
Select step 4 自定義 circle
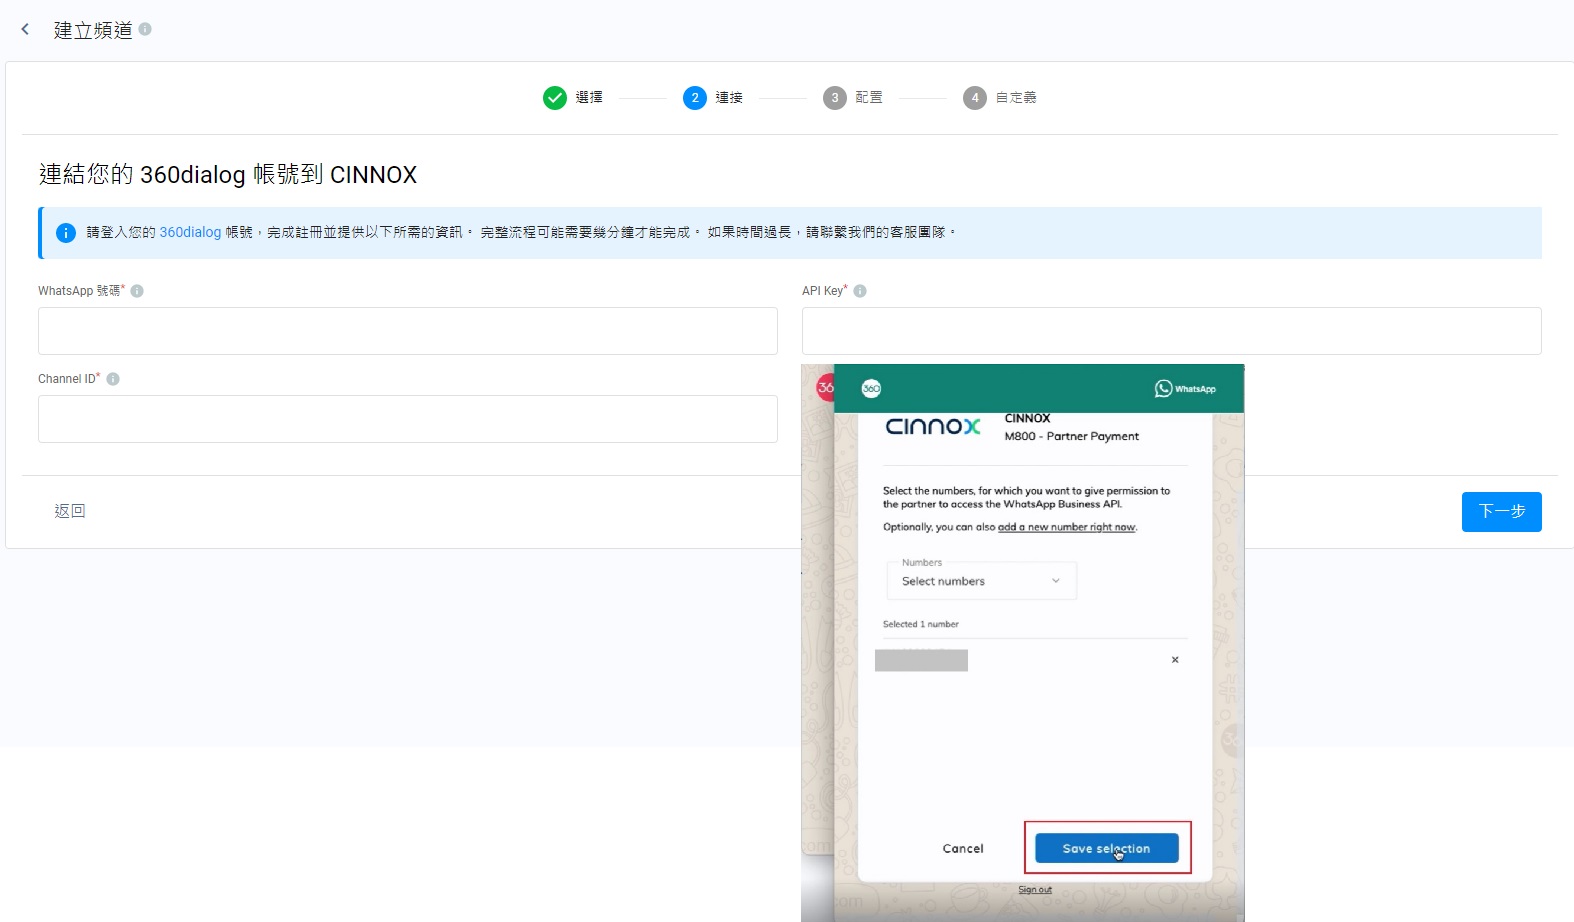pos(975,97)
